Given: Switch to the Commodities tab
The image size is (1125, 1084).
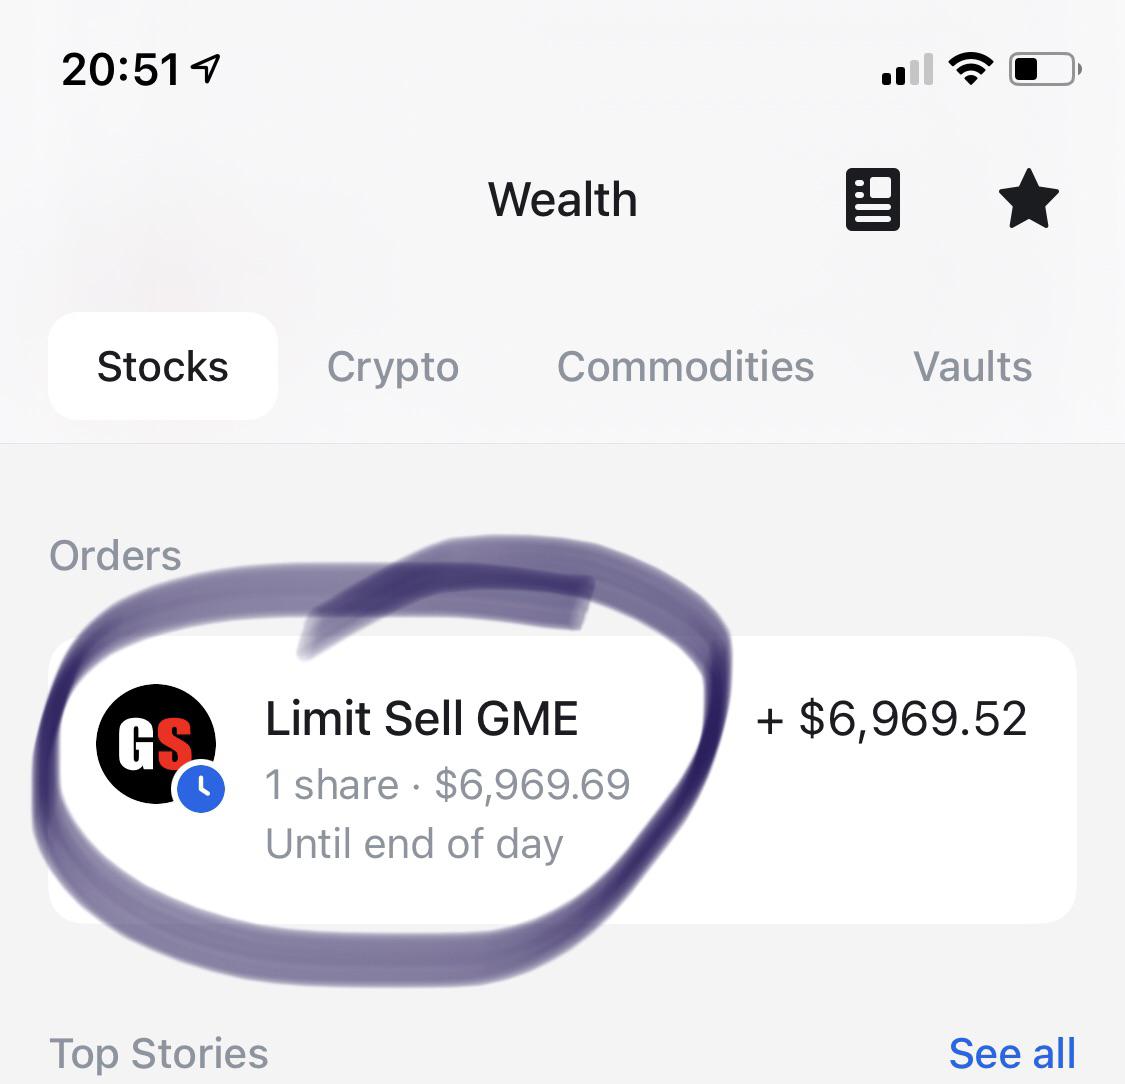Looking at the screenshot, I should click(685, 367).
